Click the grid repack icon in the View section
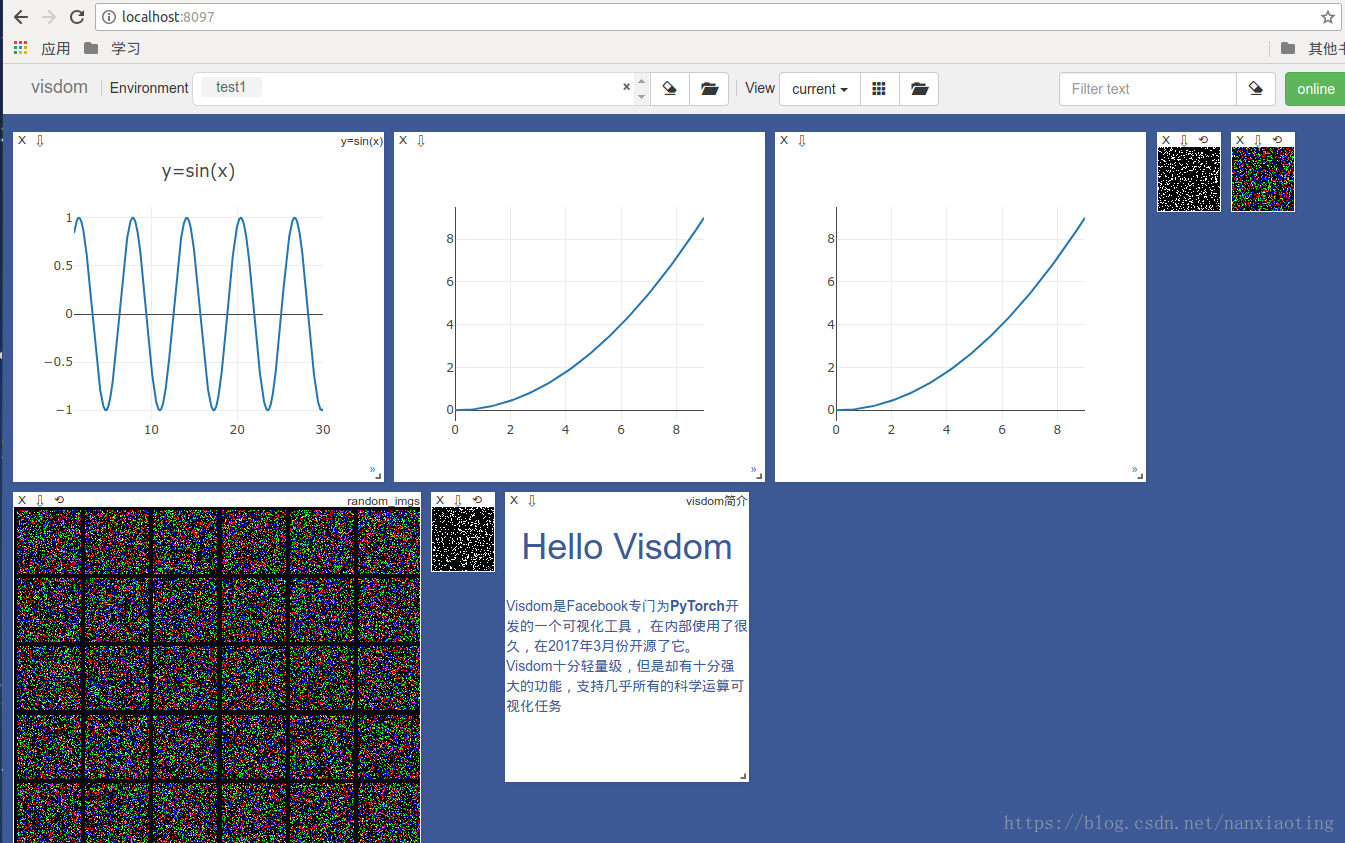Viewport: 1345px width, 843px height. (879, 88)
